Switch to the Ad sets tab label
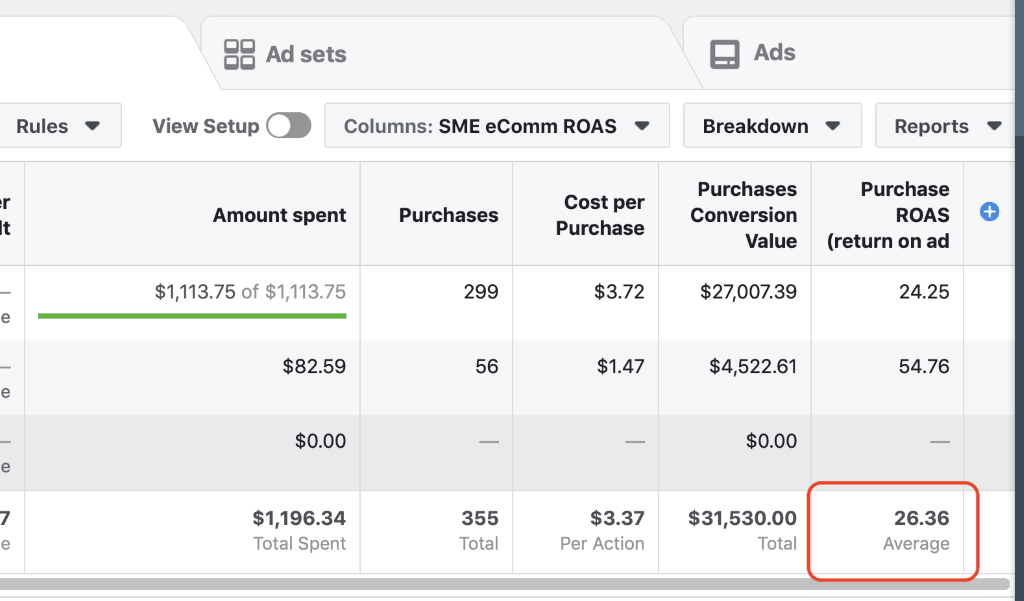Image resolution: width=1024 pixels, height=601 pixels. 306,54
